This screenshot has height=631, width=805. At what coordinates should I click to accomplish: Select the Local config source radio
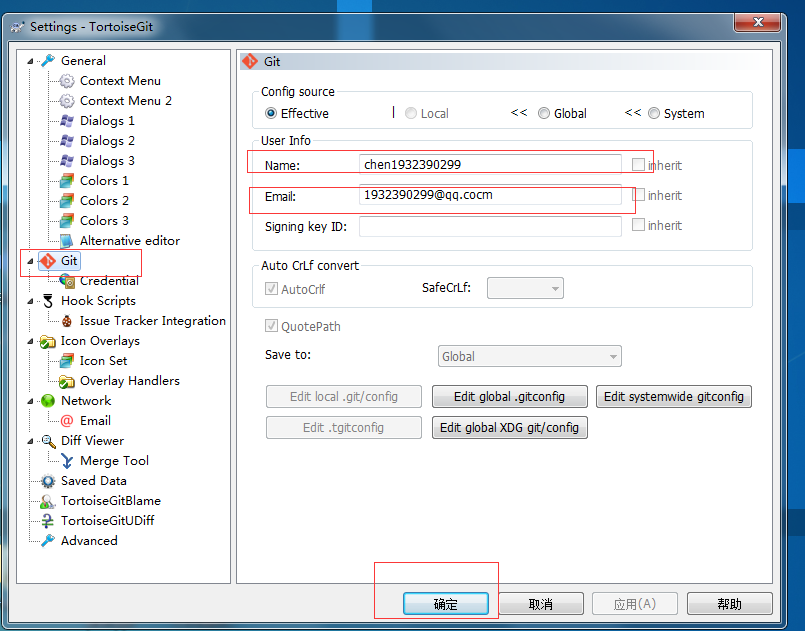pos(411,113)
